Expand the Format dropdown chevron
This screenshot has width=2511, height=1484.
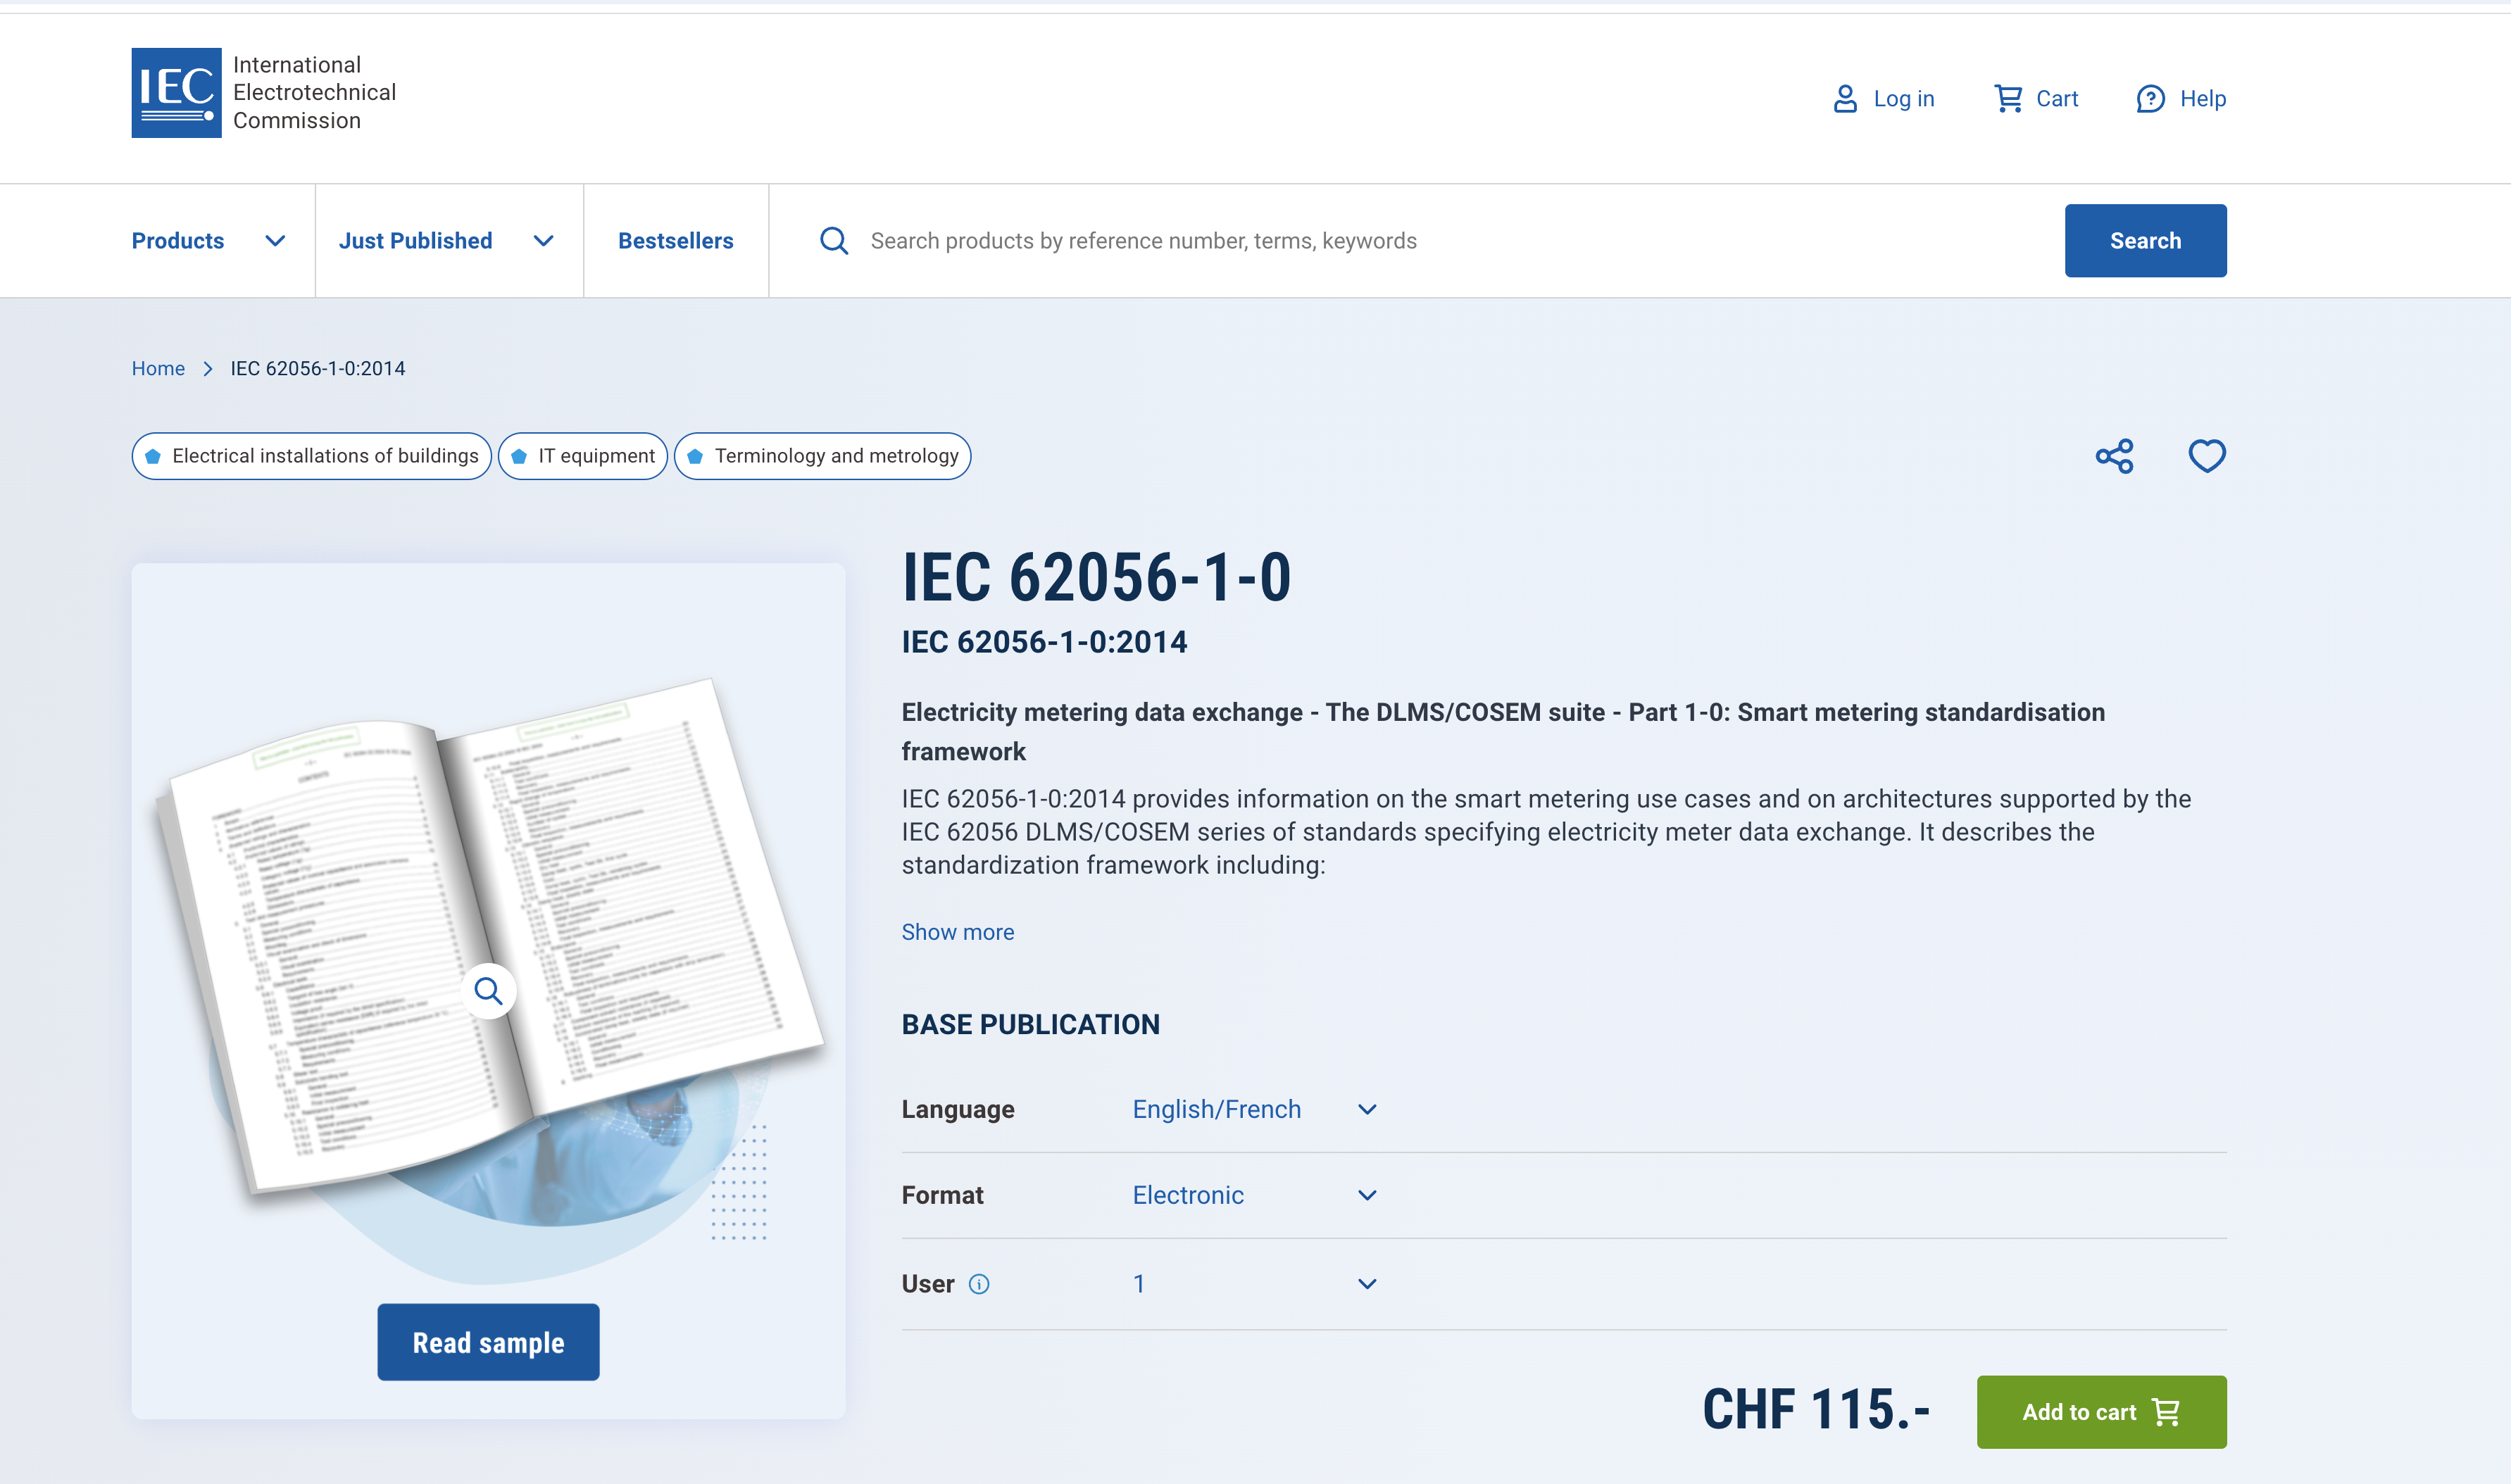(x=1367, y=1196)
